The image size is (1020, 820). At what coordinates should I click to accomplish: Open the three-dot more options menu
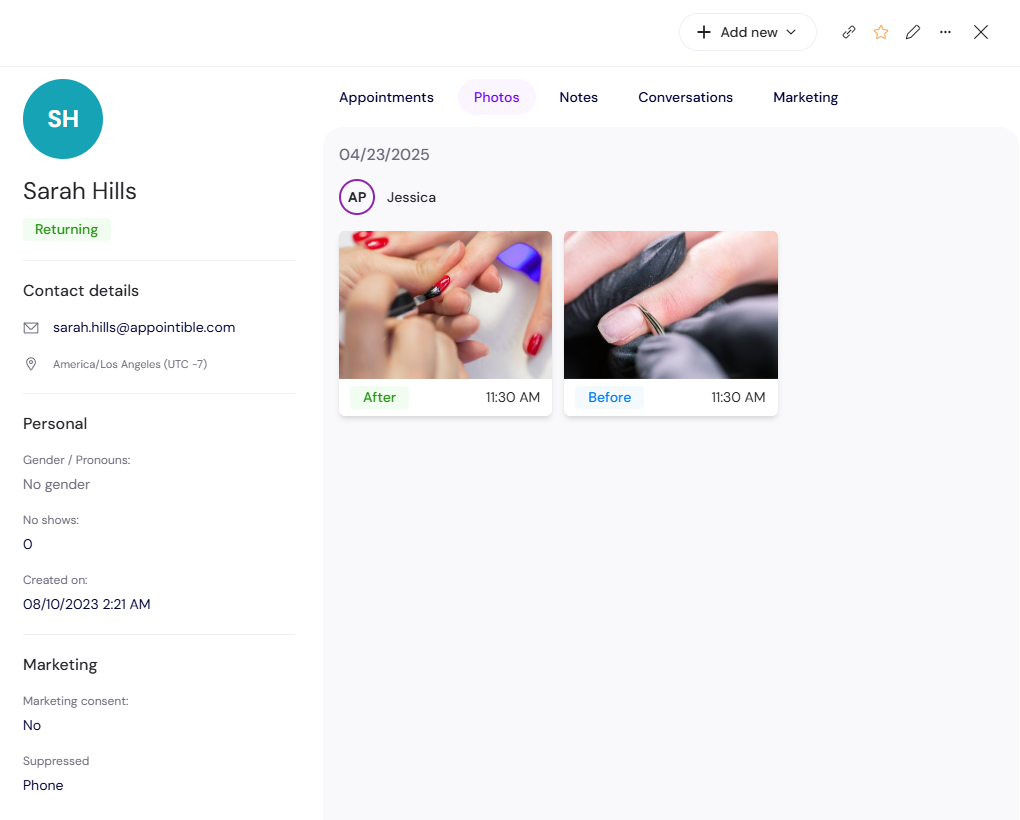tap(945, 32)
